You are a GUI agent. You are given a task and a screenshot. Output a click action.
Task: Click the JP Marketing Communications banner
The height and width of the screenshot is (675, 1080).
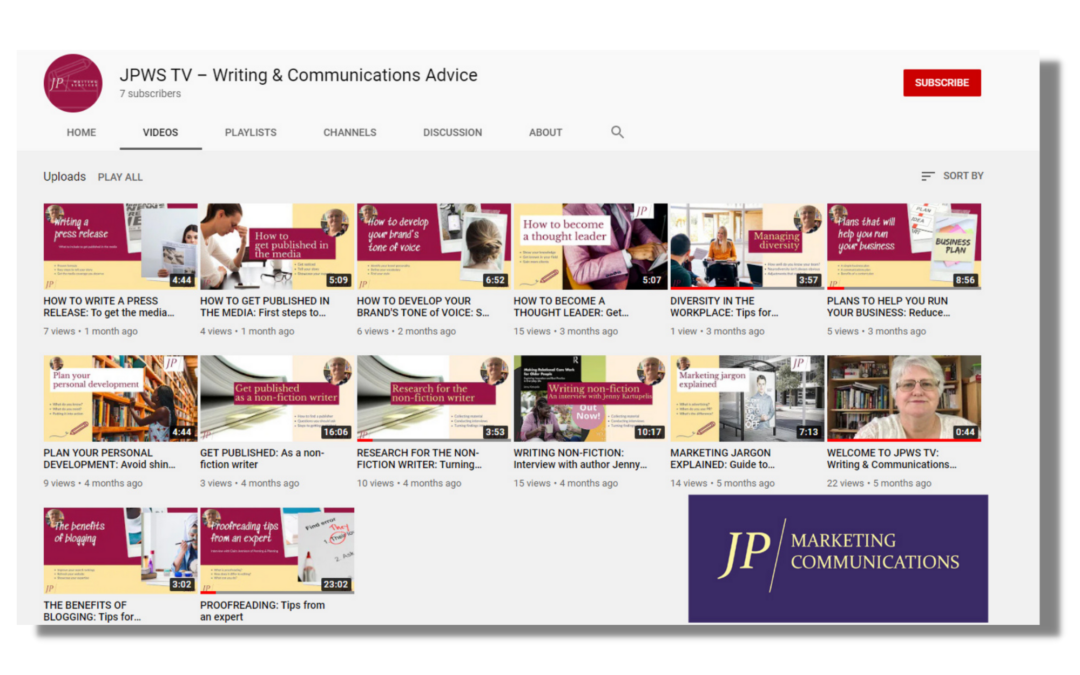pyautogui.click(x=838, y=558)
